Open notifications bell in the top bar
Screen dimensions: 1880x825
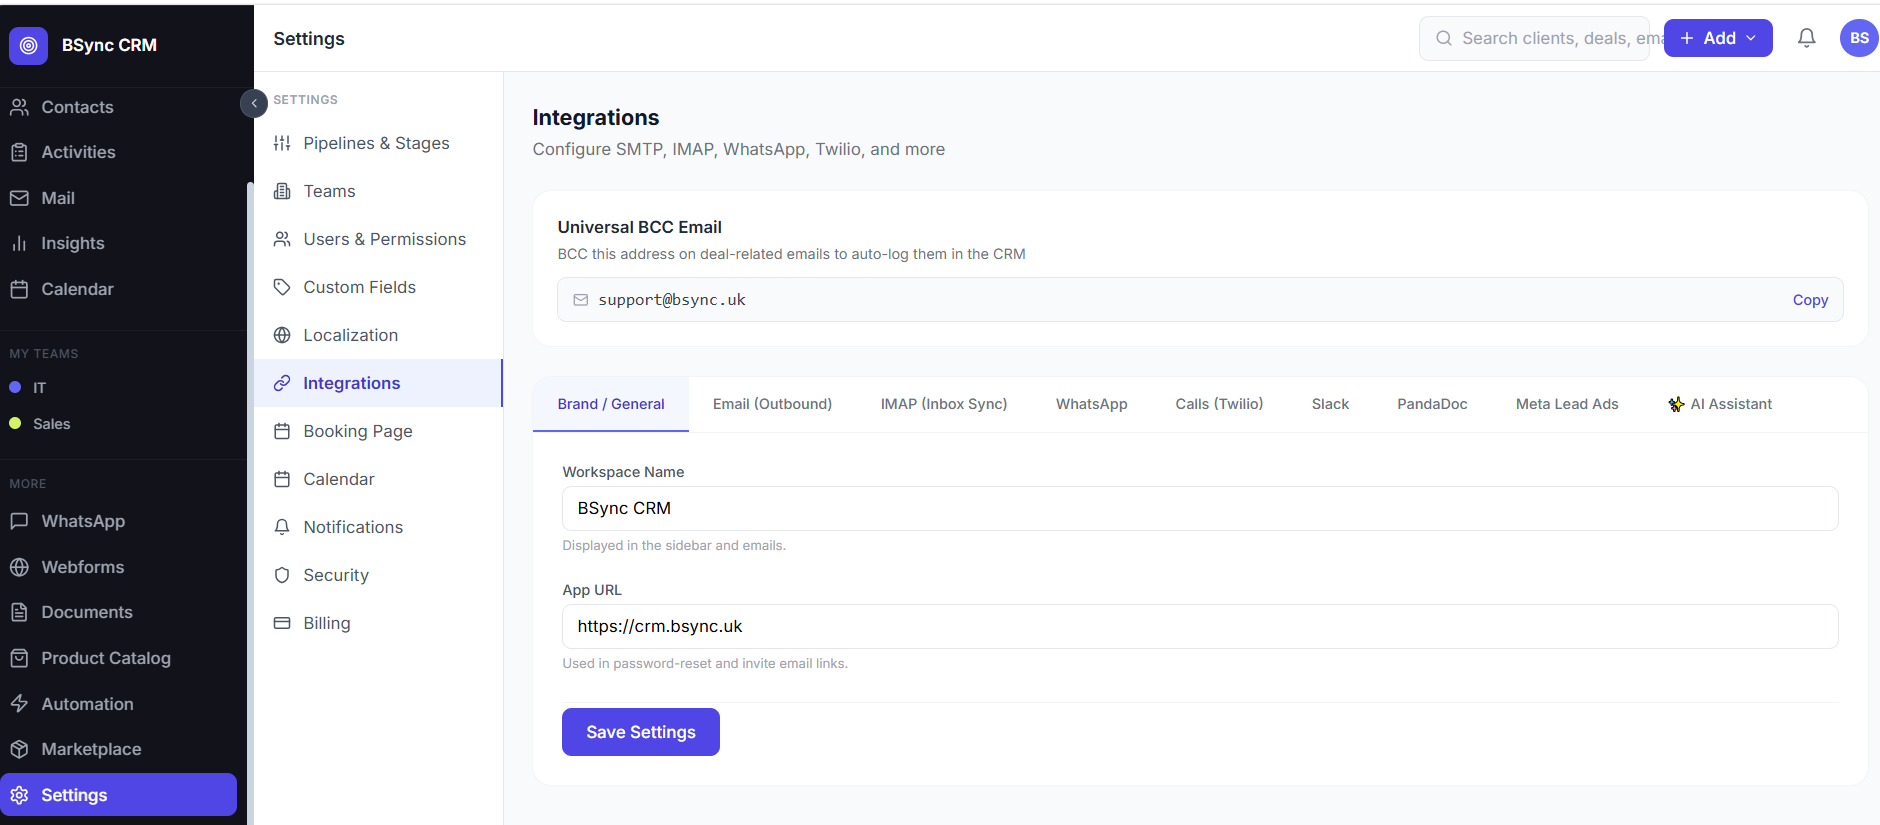(1806, 38)
